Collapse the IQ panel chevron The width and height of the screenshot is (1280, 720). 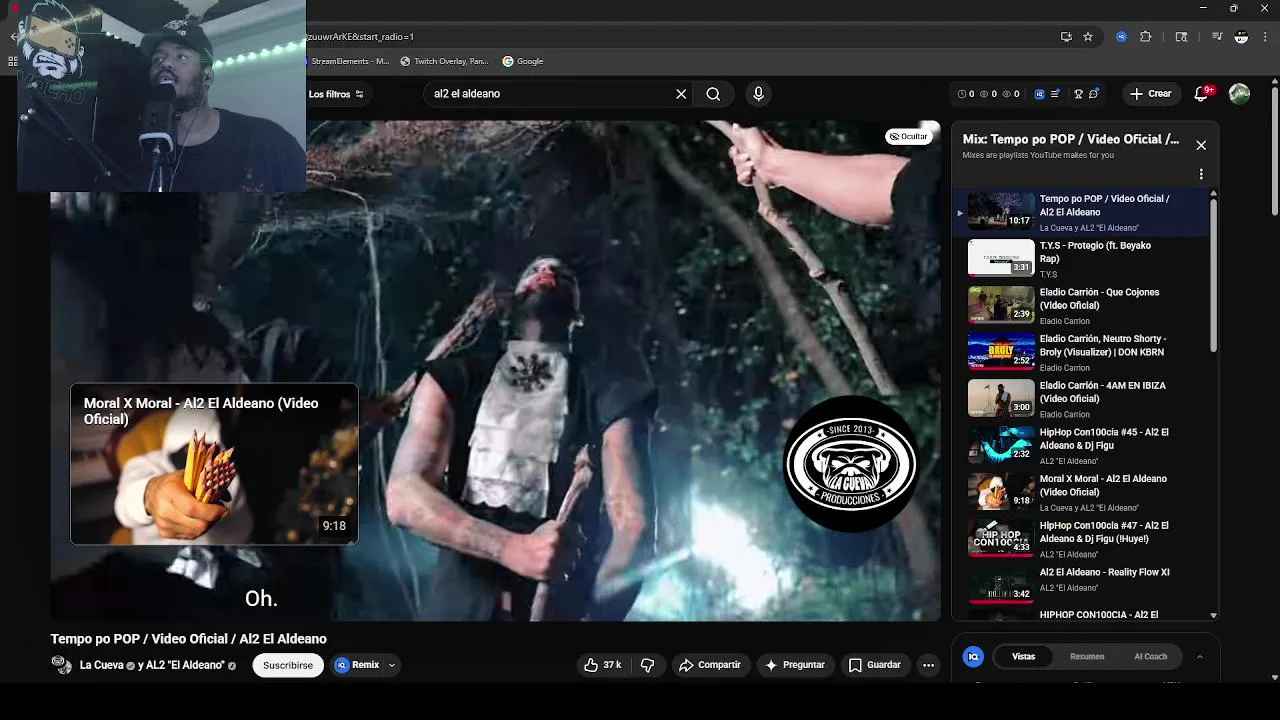click(1199, 657)
